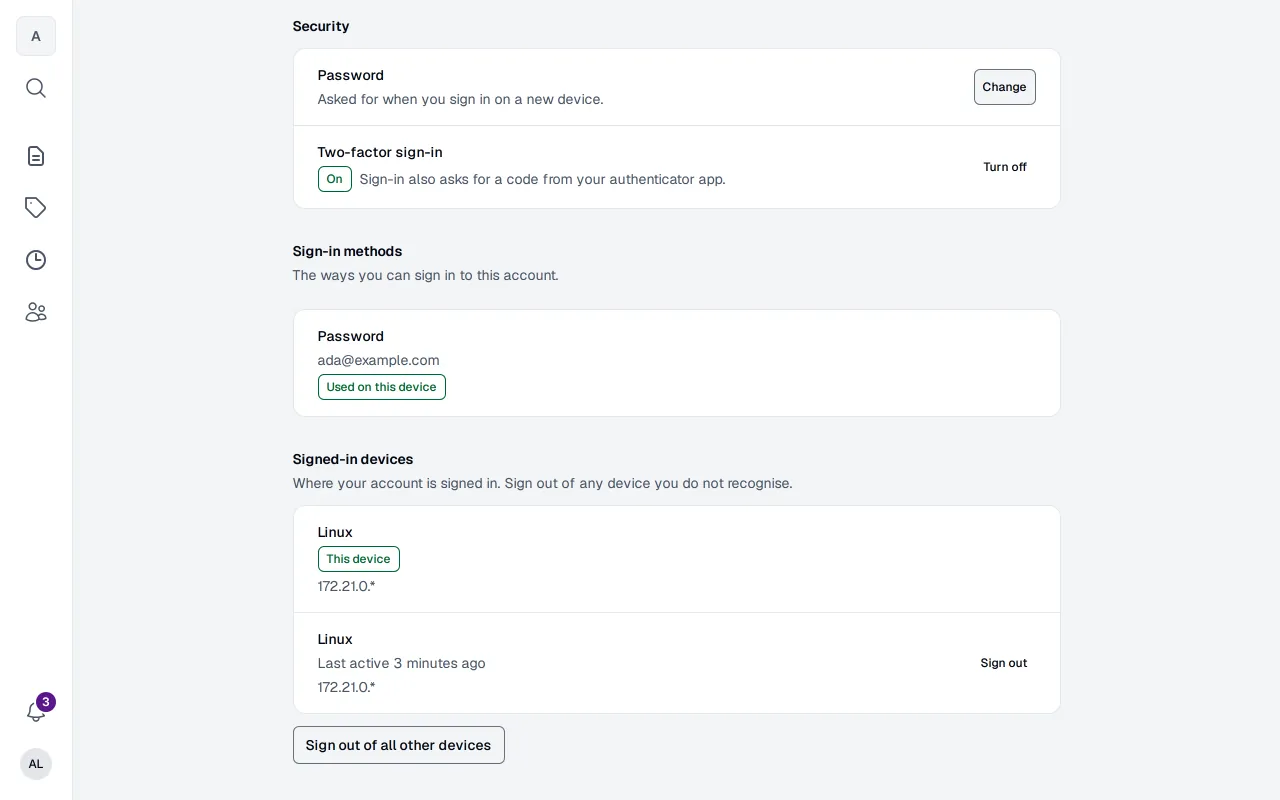1280x800 pixels.
Task: Open search from the sidebar magnifier icon
Action: pos(36,88)
